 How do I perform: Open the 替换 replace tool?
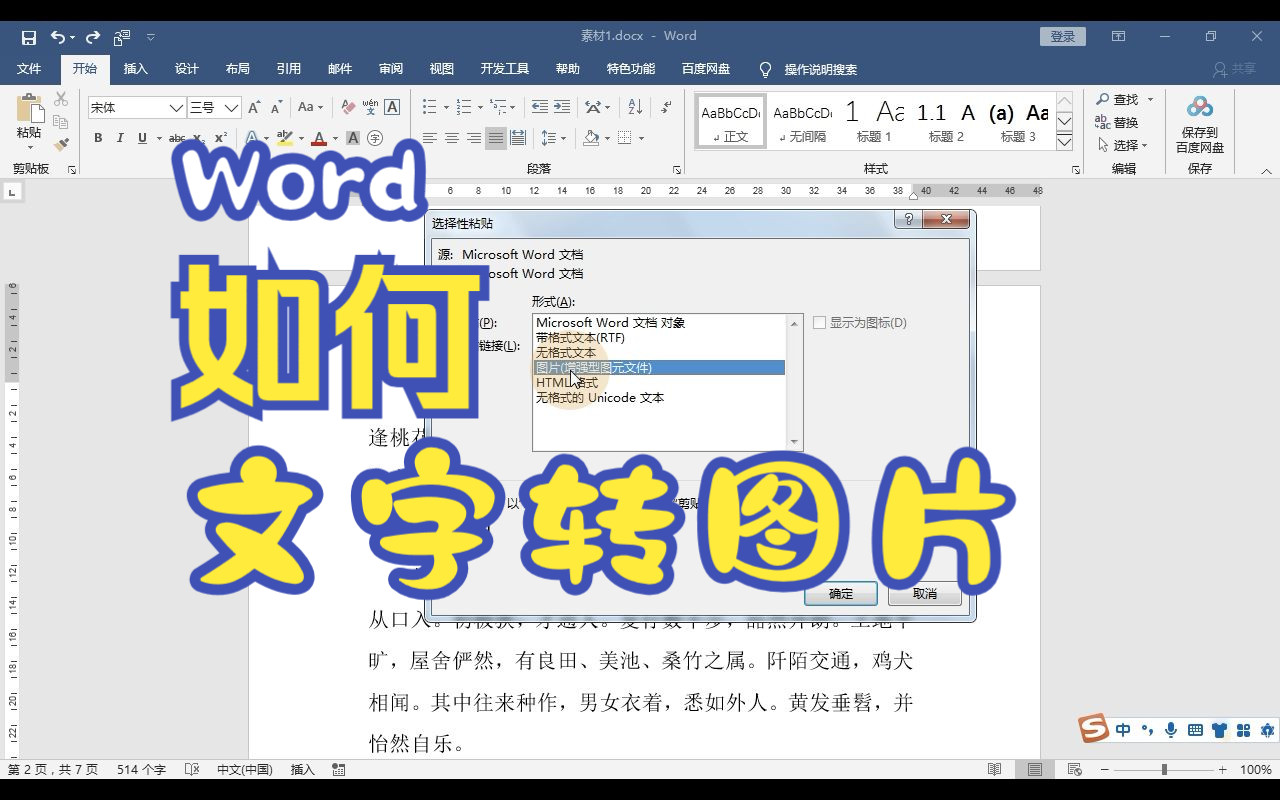coord(1117,122)
